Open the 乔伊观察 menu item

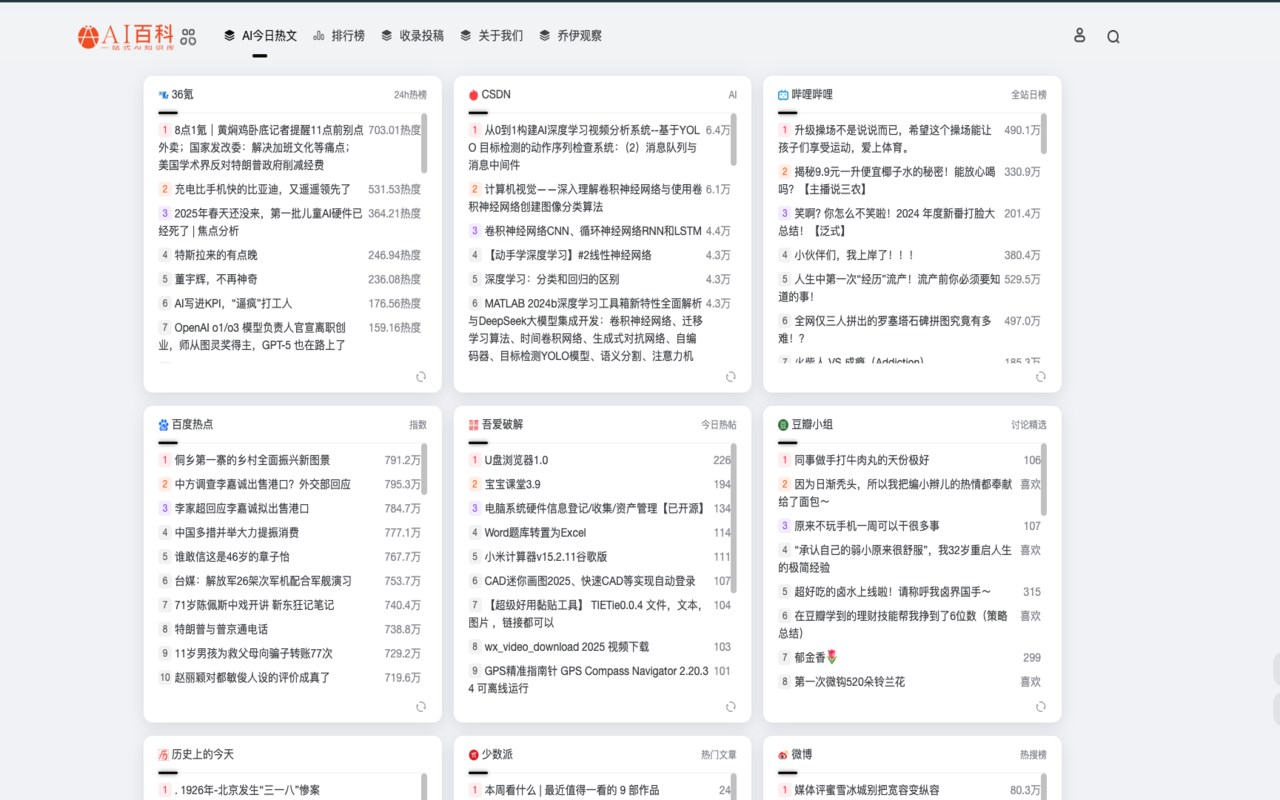click(570, 36)
